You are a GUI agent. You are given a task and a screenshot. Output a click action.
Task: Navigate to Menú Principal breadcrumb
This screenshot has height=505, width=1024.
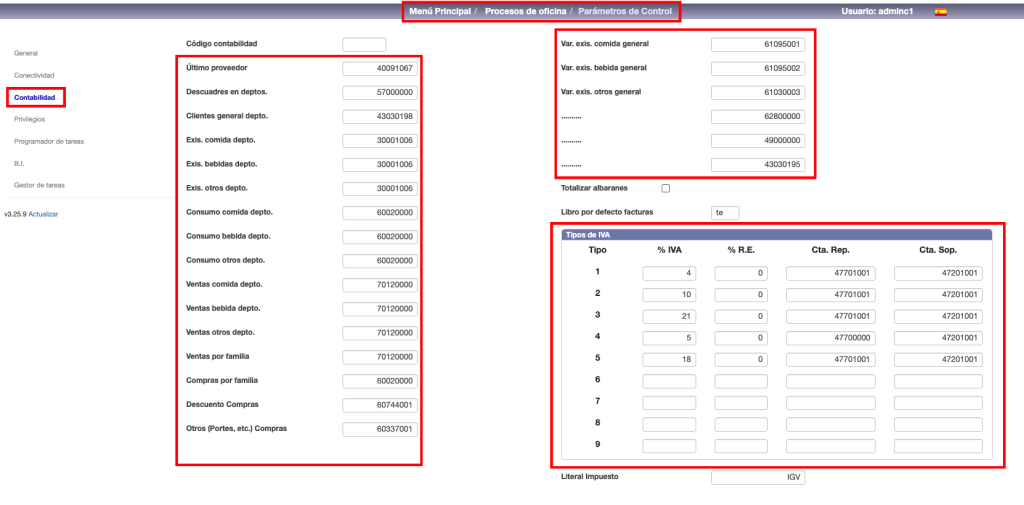(439, 11)
